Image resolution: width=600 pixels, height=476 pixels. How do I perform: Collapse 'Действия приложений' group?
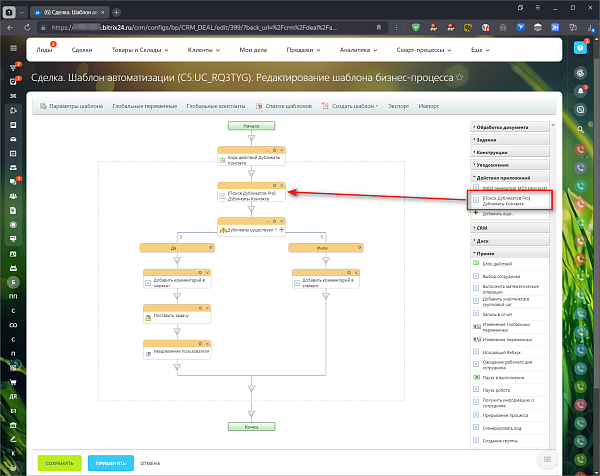click(x=510, y=178)
